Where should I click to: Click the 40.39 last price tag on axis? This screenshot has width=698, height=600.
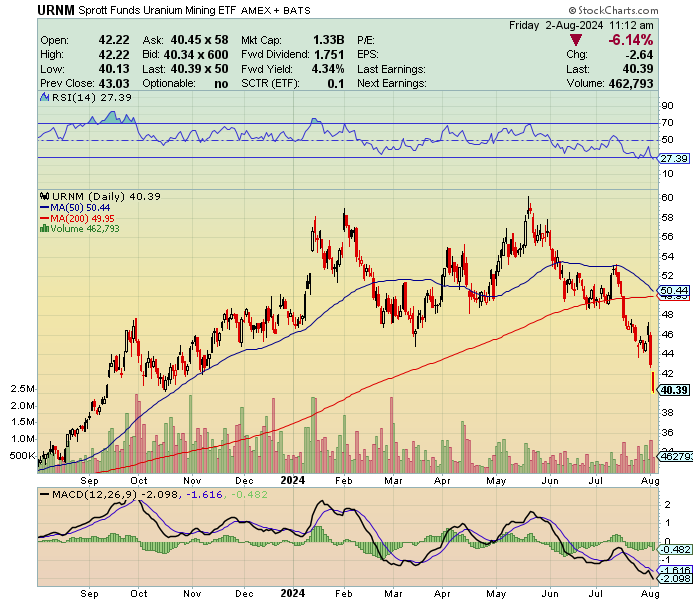pyautogui.click(x=674, y=390)
